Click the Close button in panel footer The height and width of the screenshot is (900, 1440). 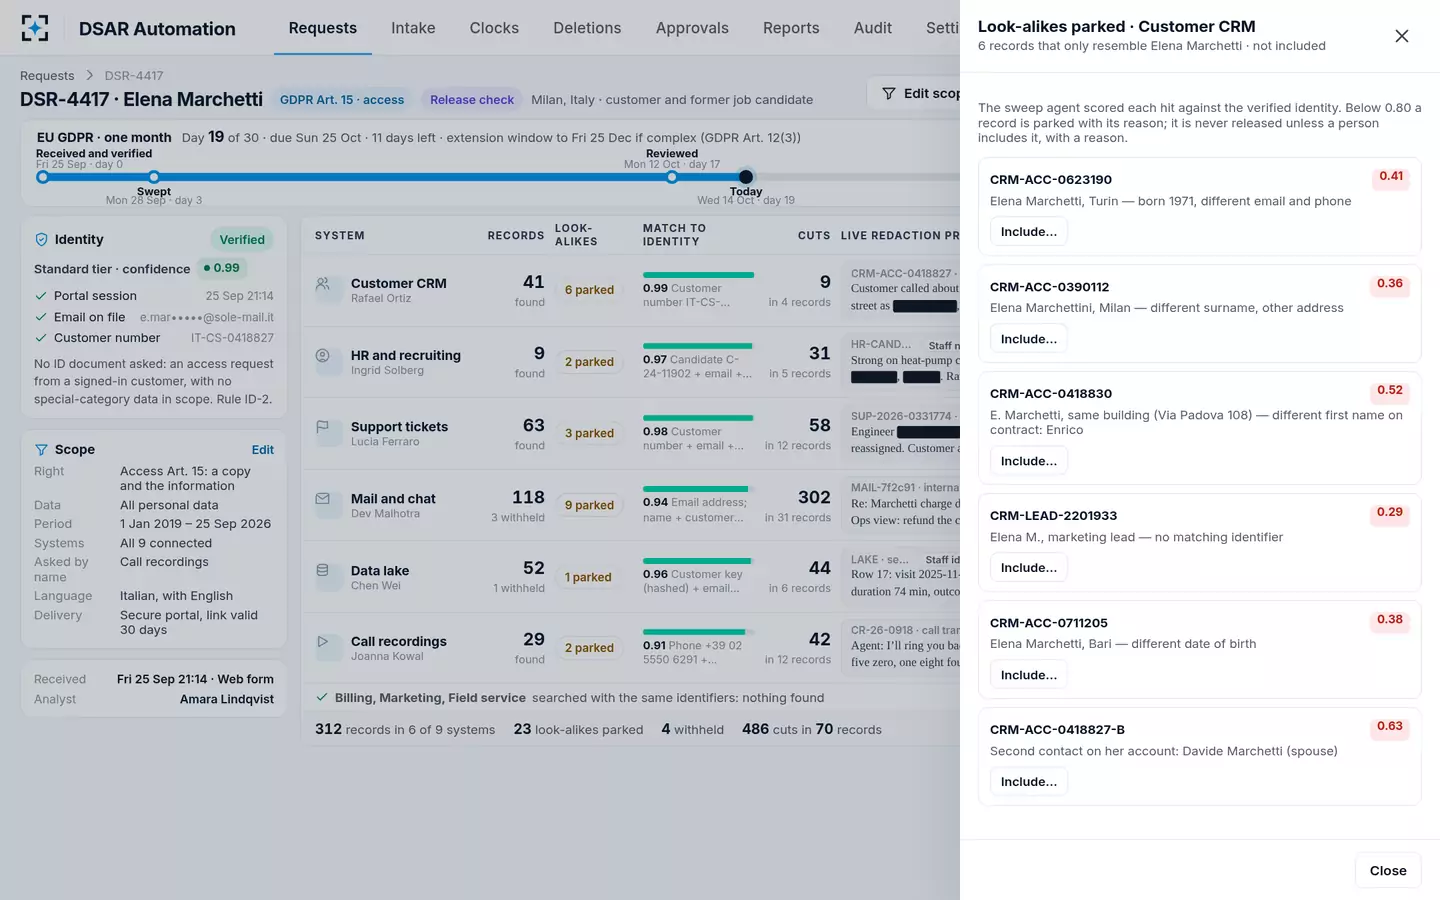(x=1388, y=871)
